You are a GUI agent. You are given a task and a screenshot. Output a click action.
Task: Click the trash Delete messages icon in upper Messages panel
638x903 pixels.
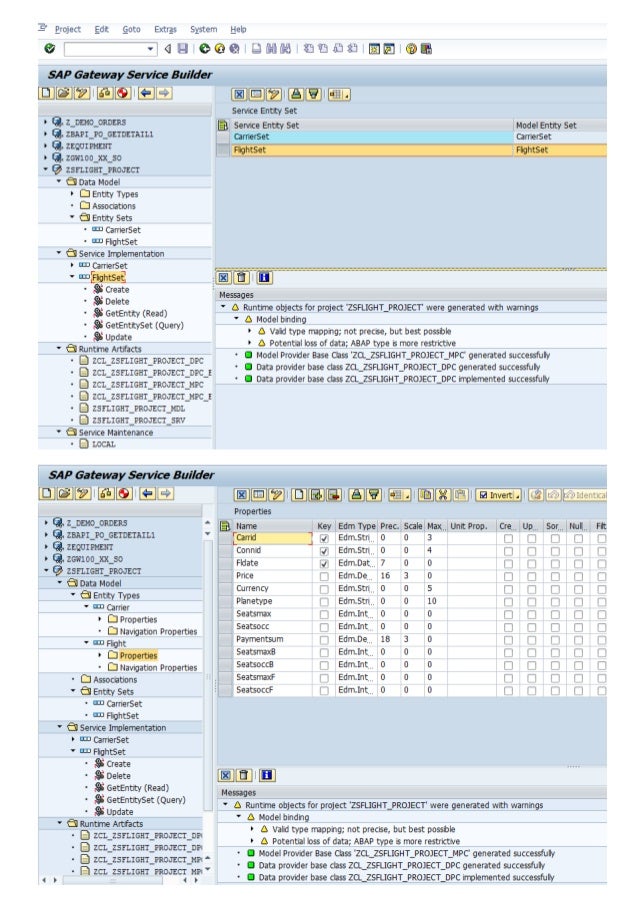click(242, 278)
